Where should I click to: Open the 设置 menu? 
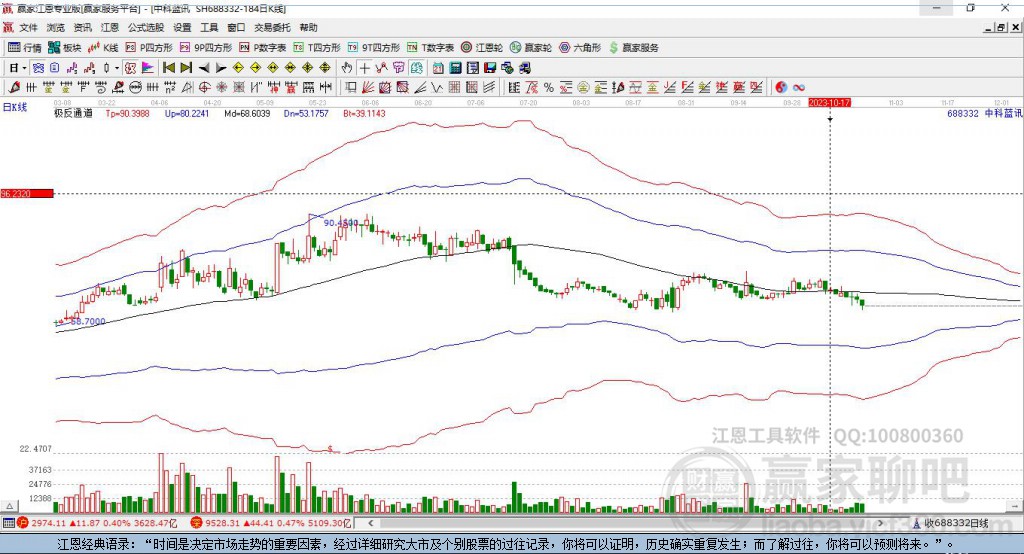(x=182, y=27)
